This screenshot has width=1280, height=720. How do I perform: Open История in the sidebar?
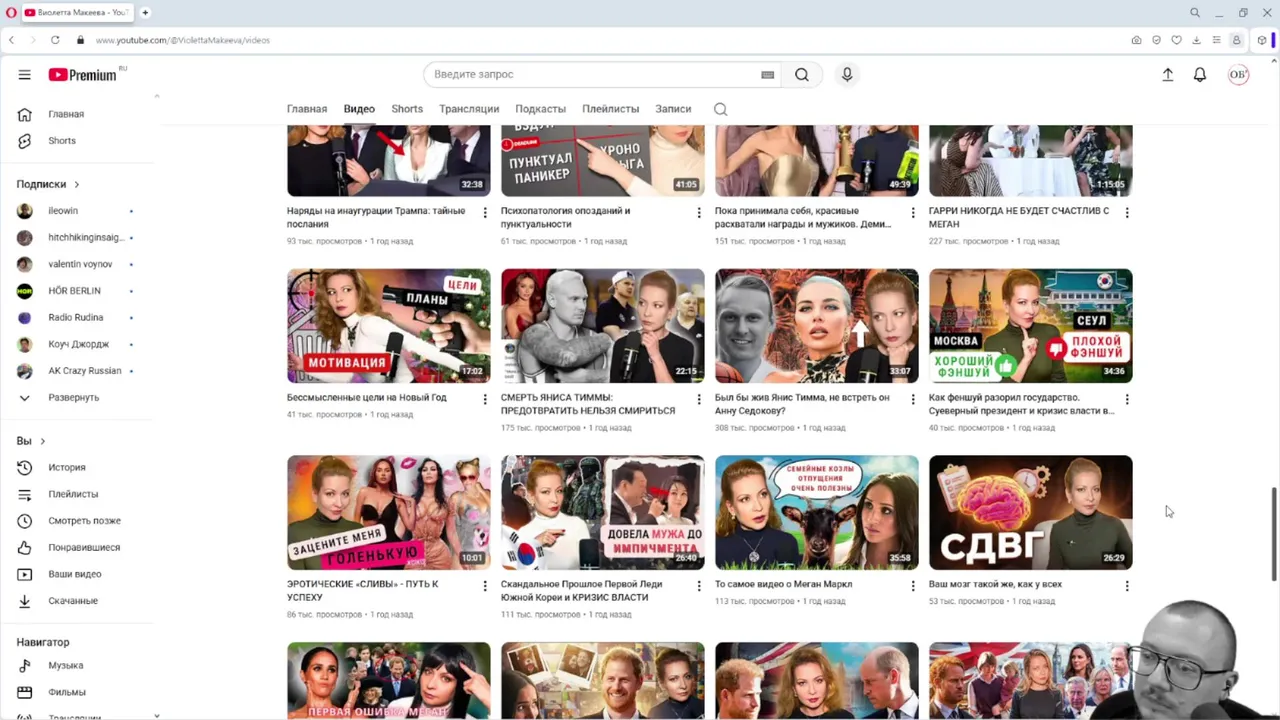click(x=67, y=467)
